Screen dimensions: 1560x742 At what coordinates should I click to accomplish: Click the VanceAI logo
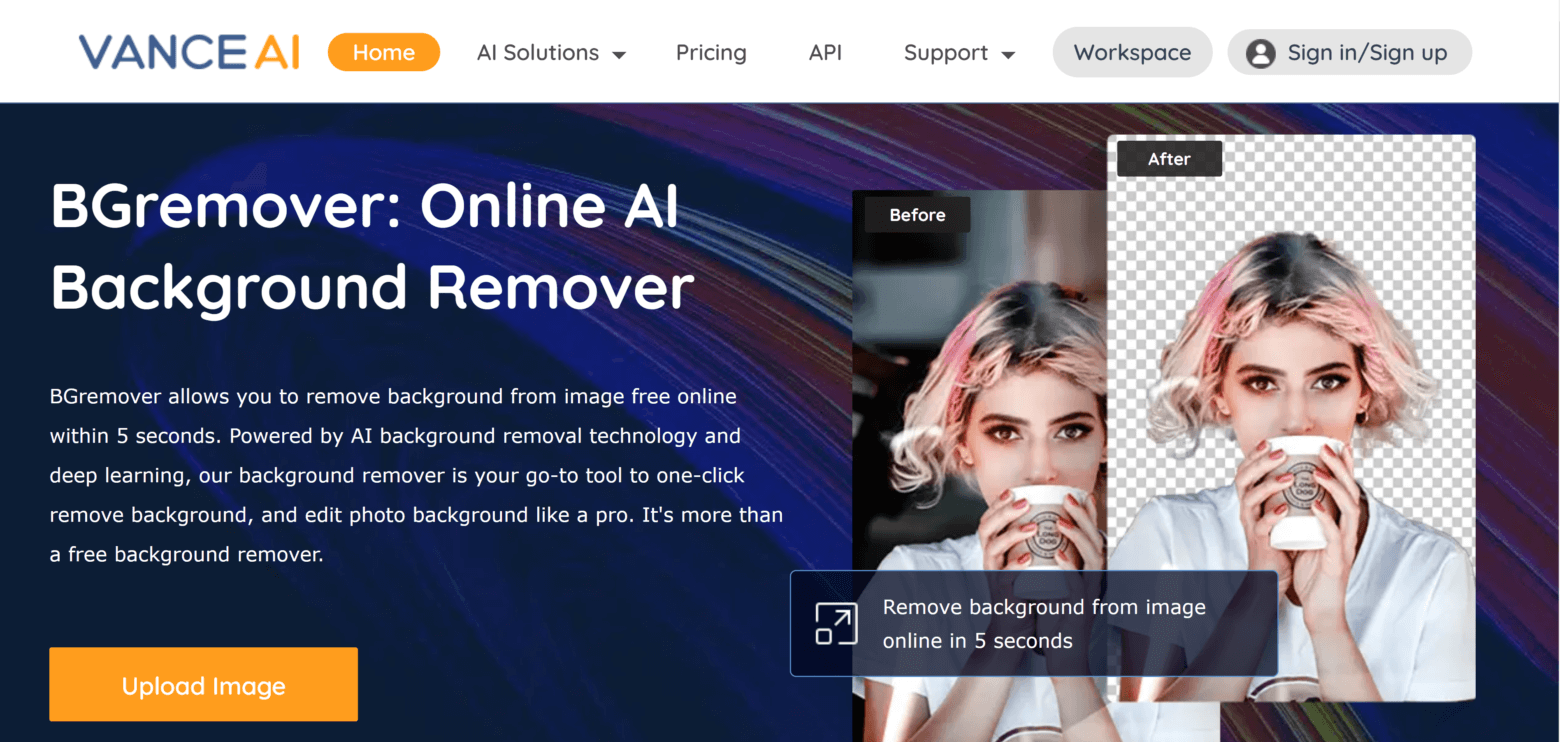pos(187,52)
